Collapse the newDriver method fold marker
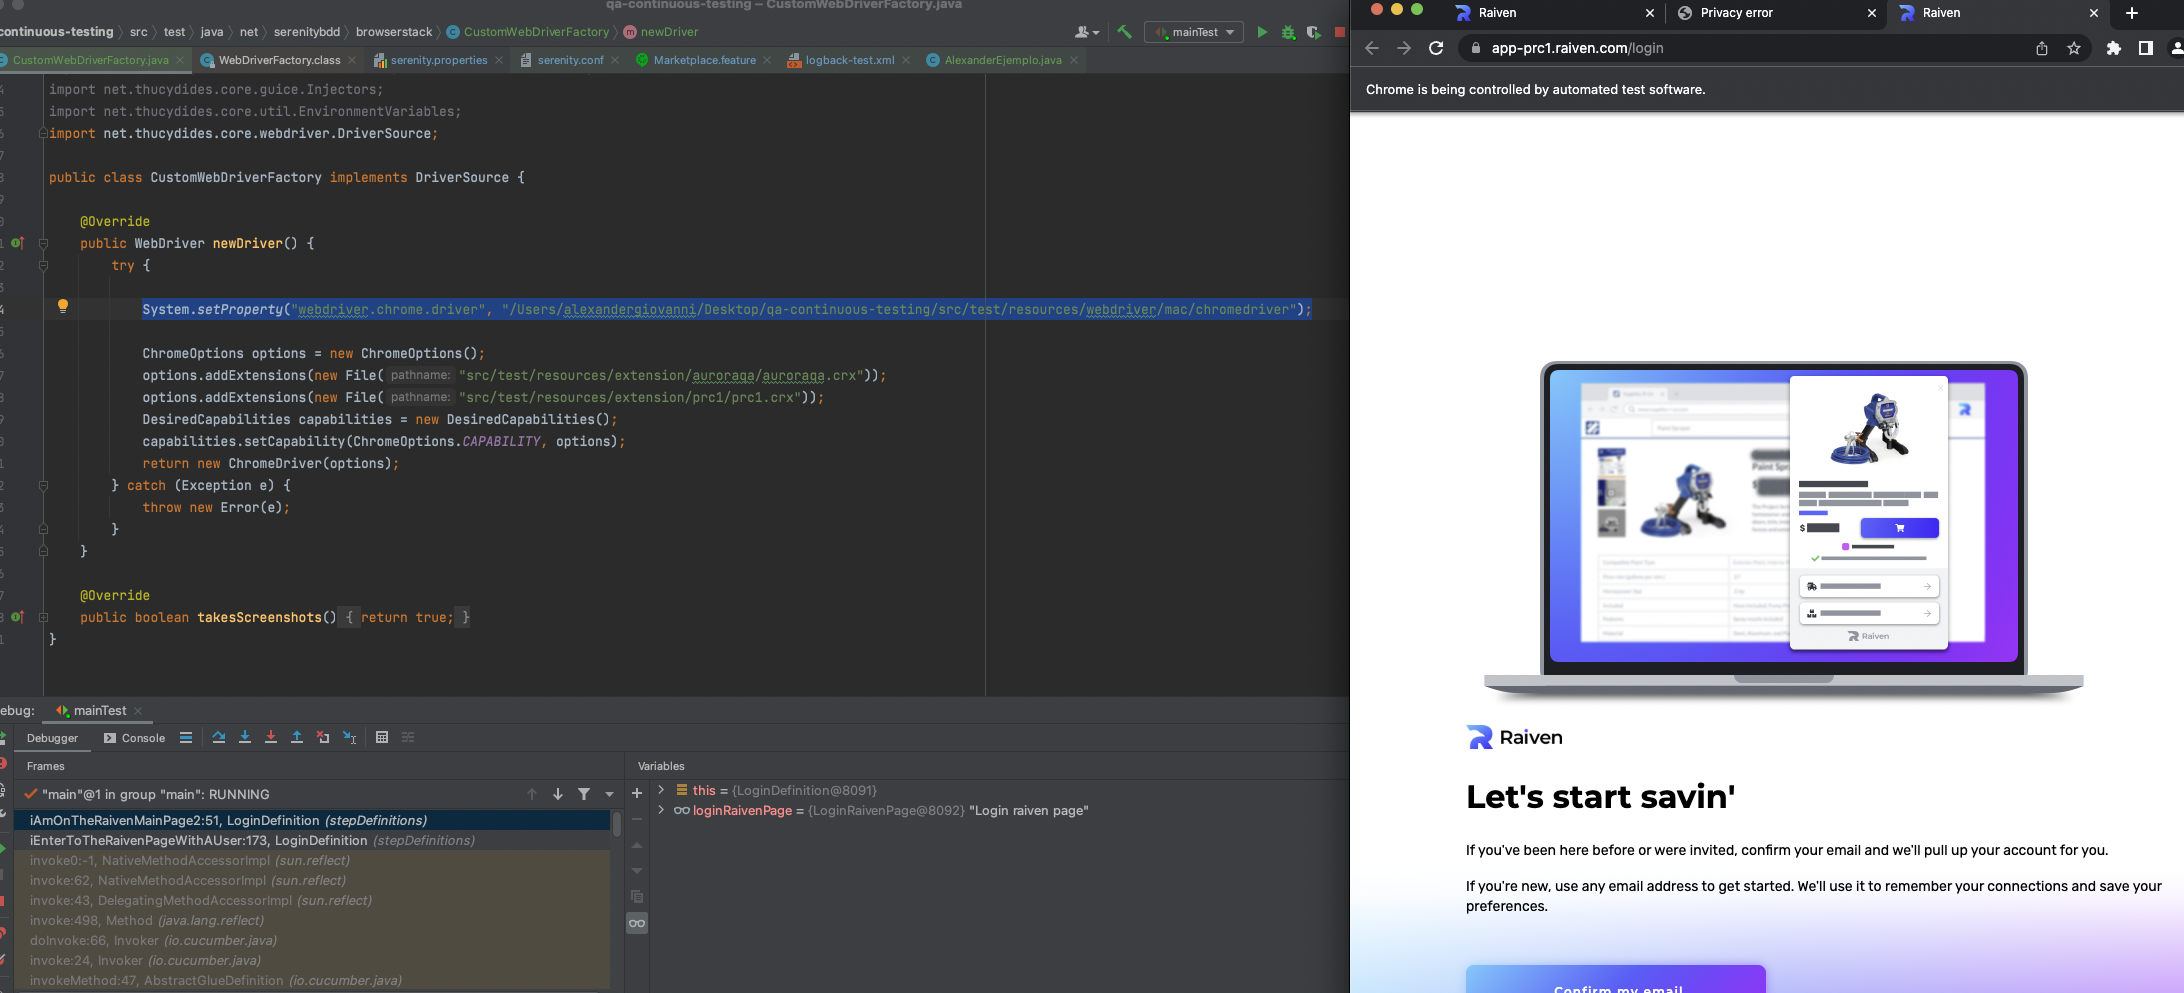Image resolution: width=2184 pixels, height=993 pixels. click(43, 243)
